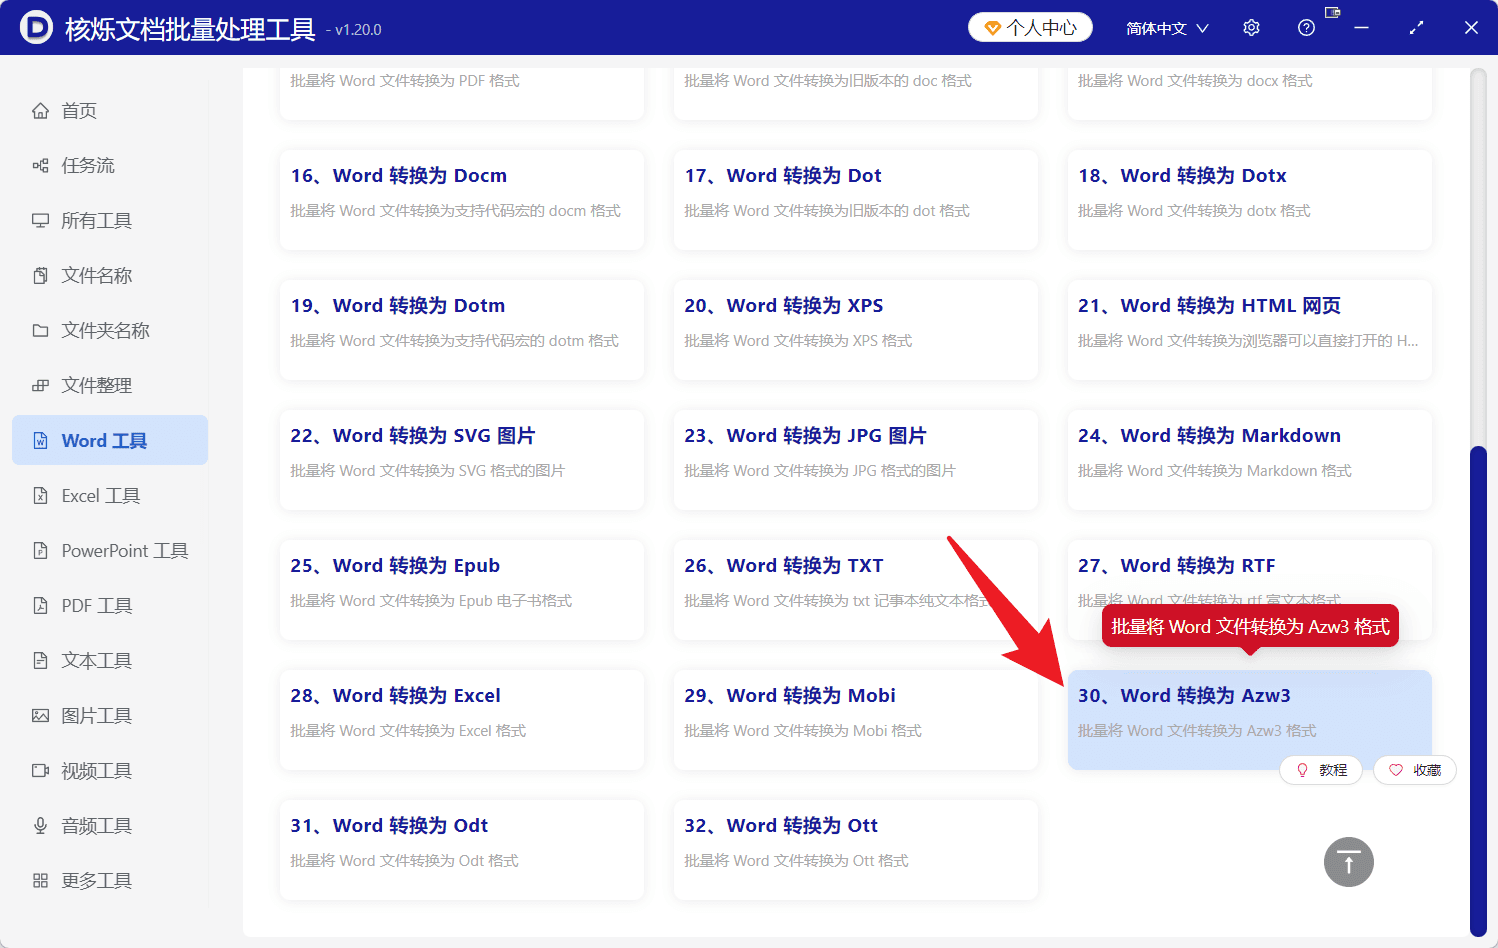Select the Word 转换为 Markdown tool card

(1248, 460)
